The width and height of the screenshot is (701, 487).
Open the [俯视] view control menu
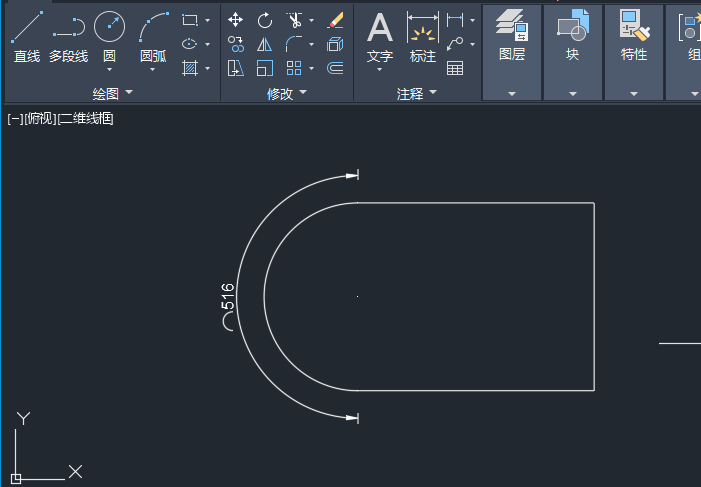tap(40, 119)
